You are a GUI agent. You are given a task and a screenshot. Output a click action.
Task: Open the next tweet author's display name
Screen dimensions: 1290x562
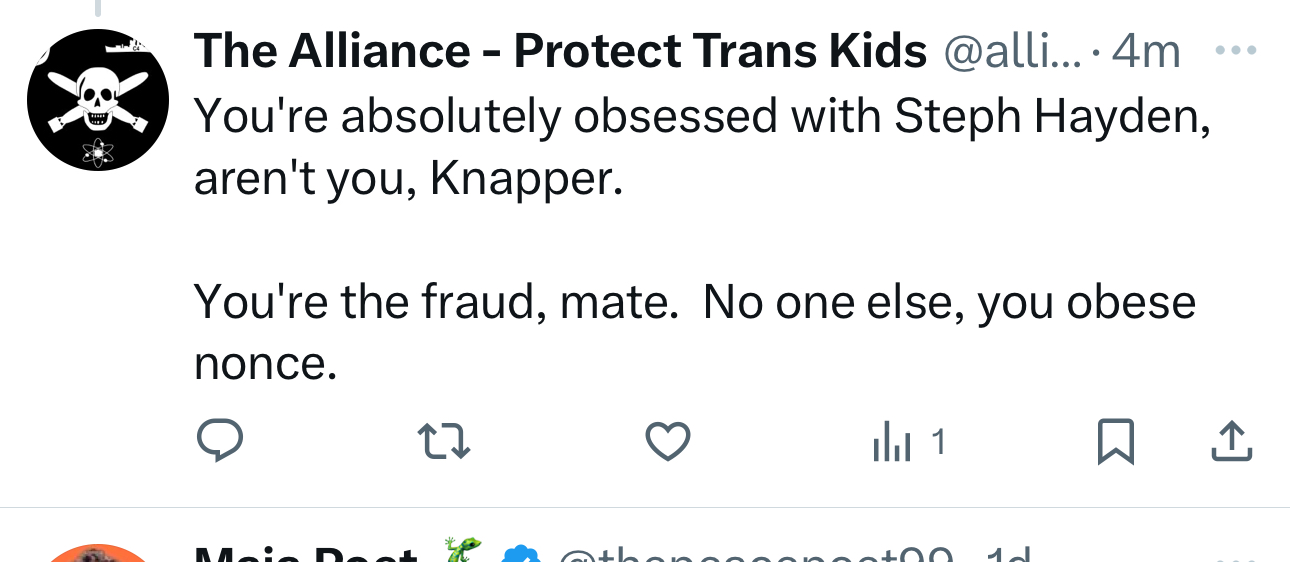click(305, 554)
